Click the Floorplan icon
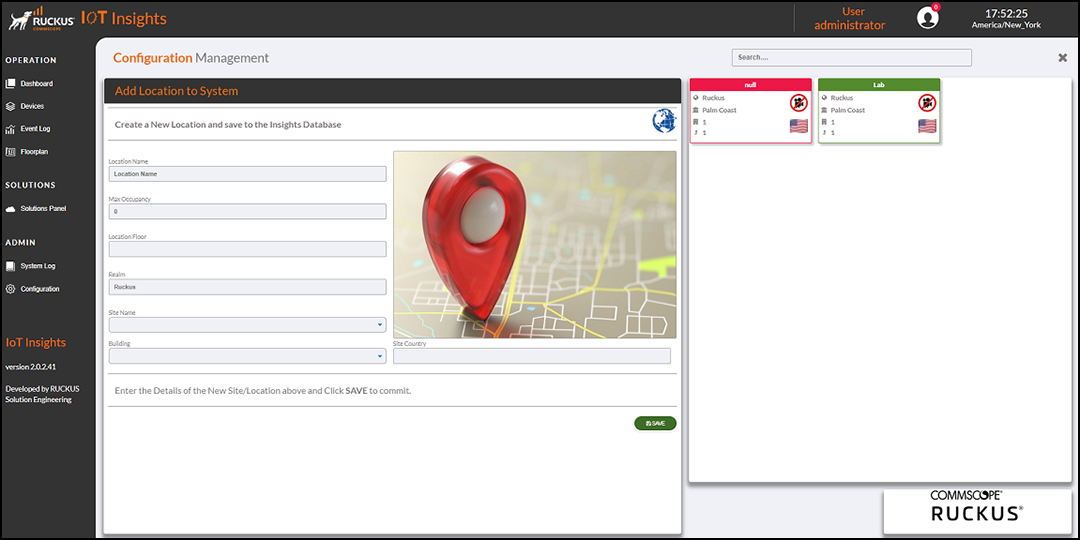1080x540 pixels. 10,152
